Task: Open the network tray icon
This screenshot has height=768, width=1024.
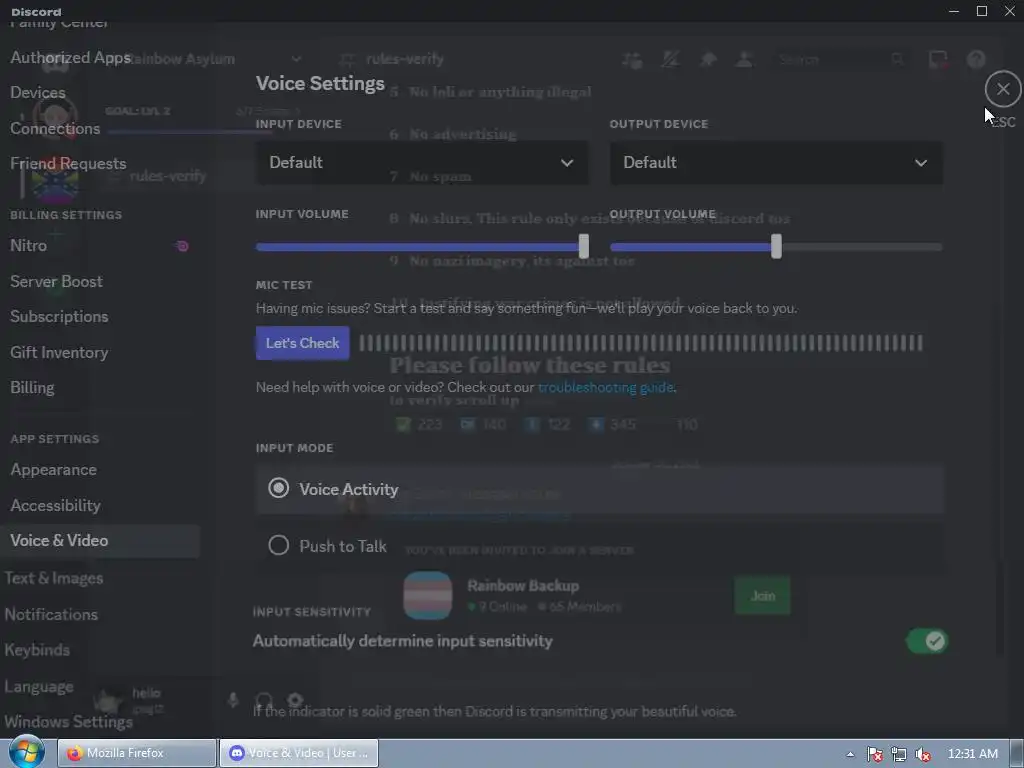Action: click(x=899, y=754)
